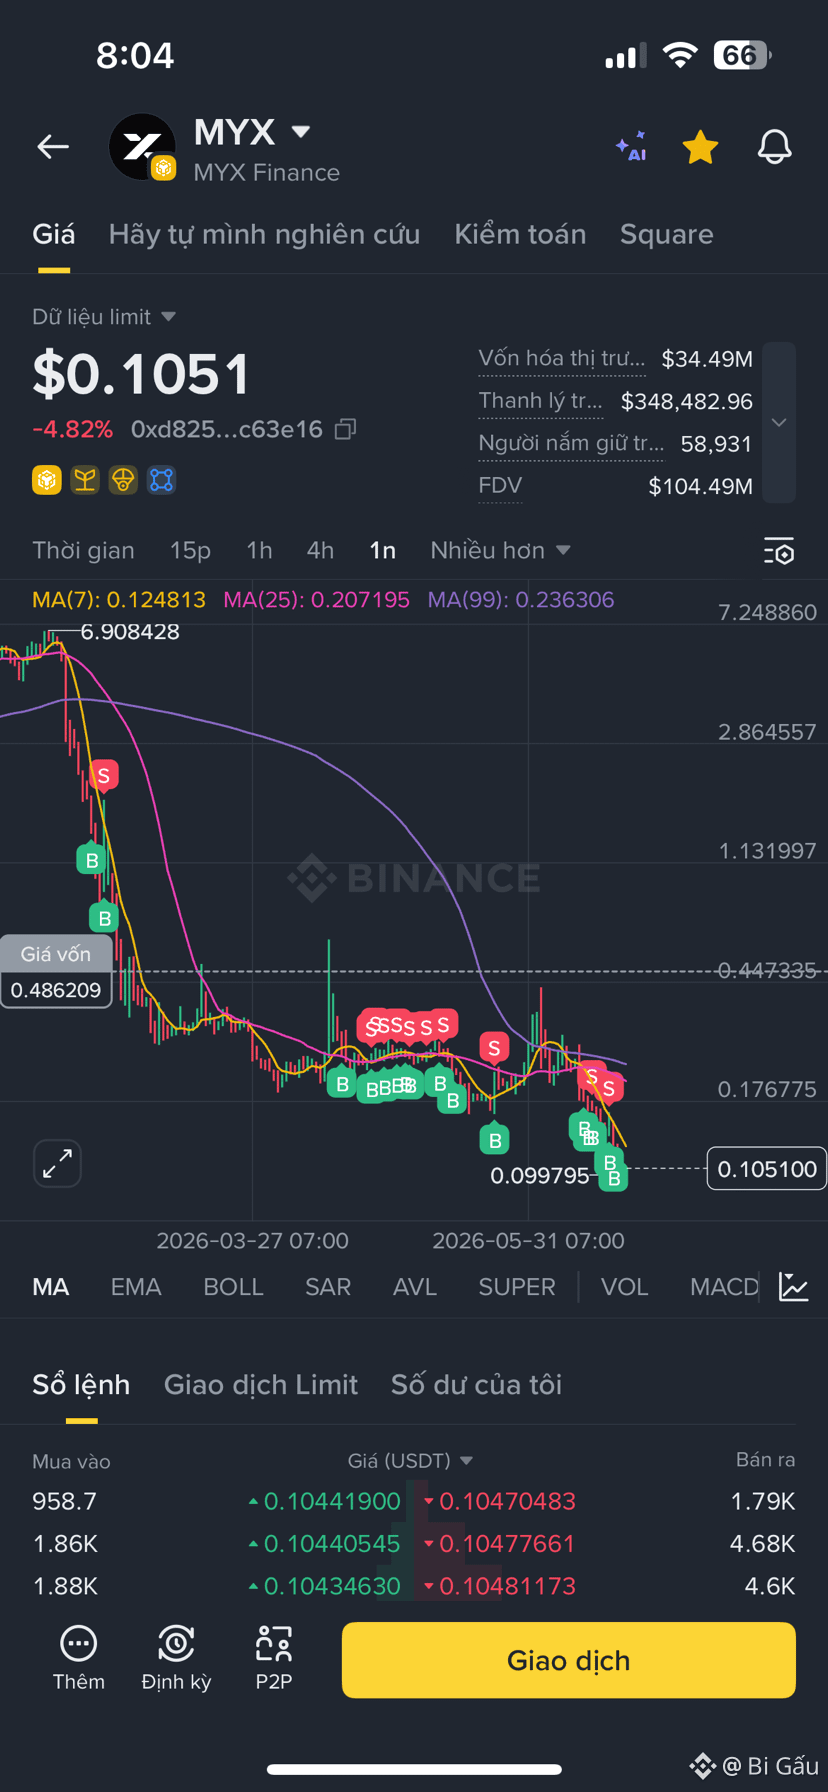This screenshot has width=828, height=1792.
Task: Tap MA(99): 0.236306 indicator label
Action: point(520,600)
